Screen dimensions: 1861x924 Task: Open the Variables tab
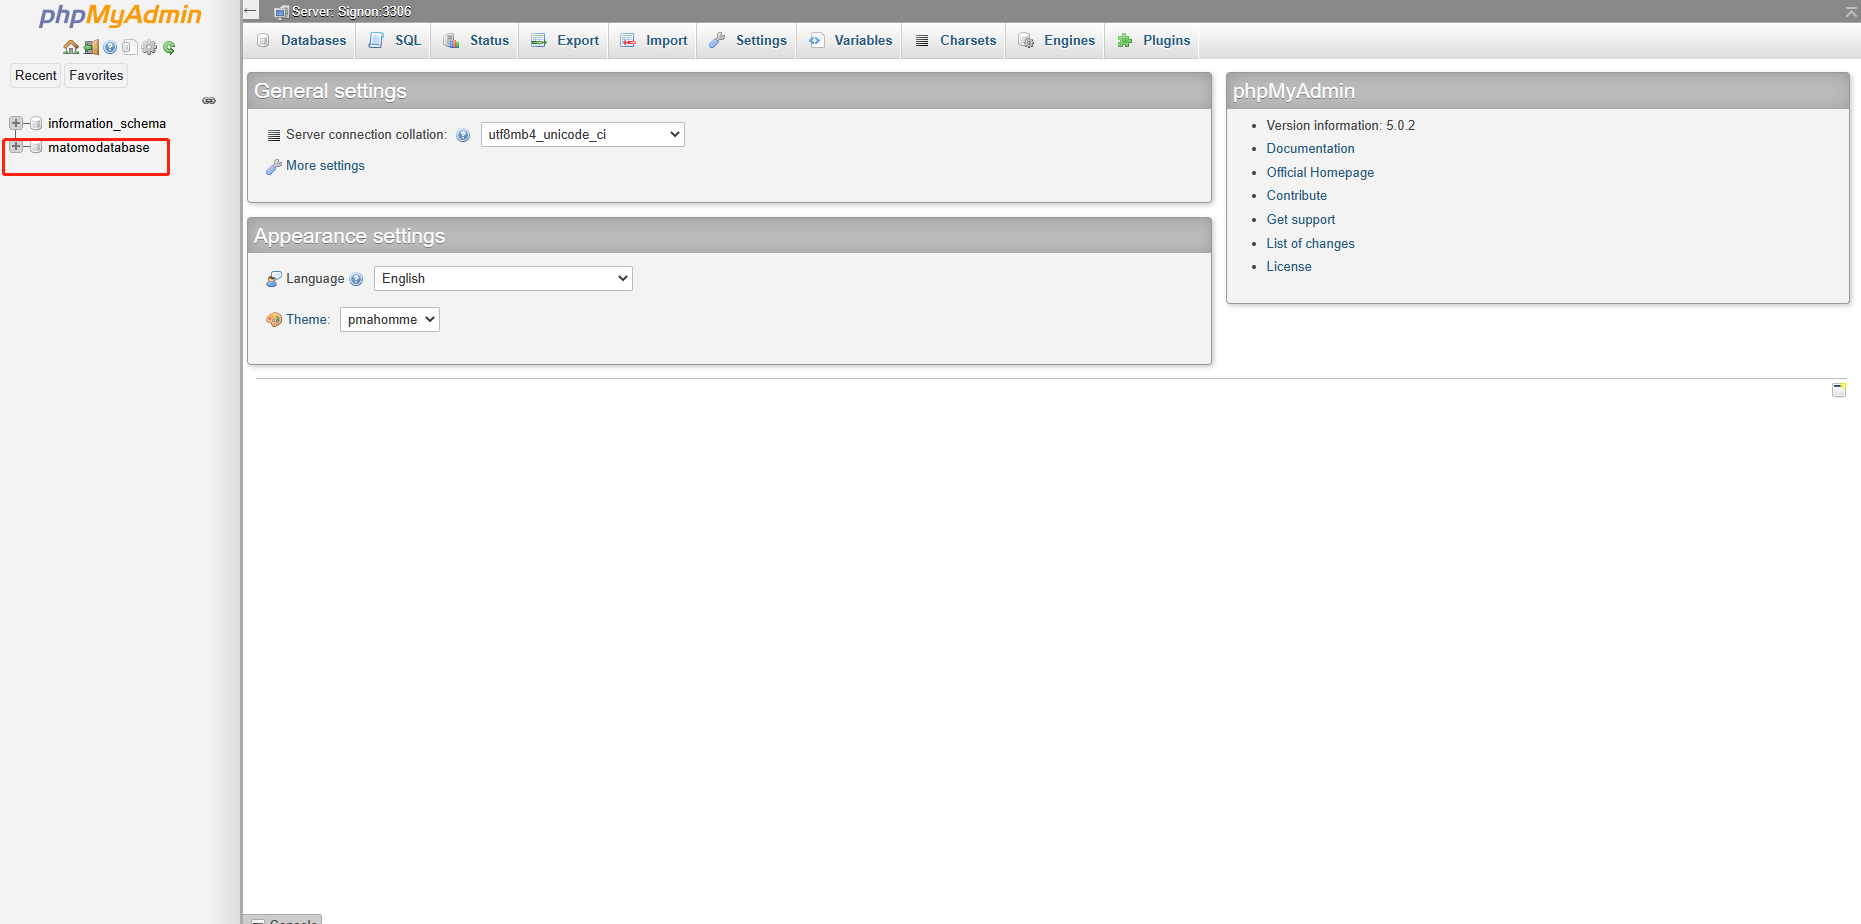(x=850, y=40)
